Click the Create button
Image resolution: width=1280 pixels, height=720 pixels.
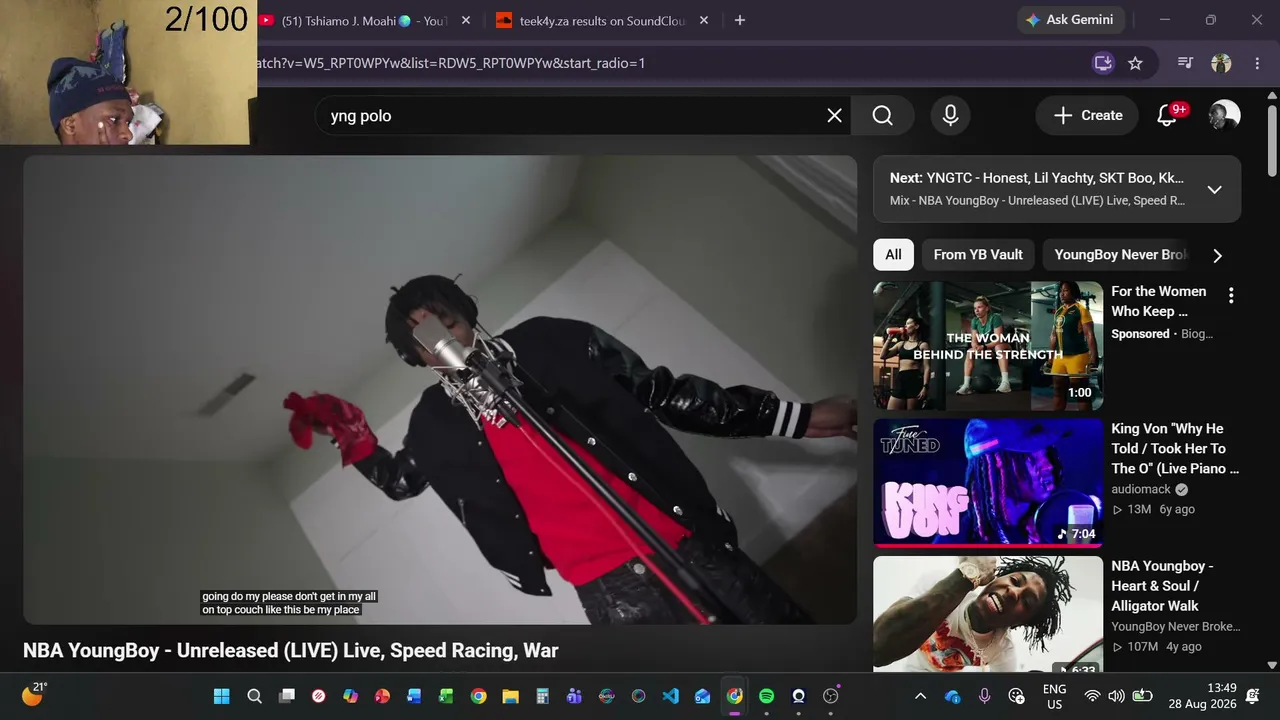1087,116
